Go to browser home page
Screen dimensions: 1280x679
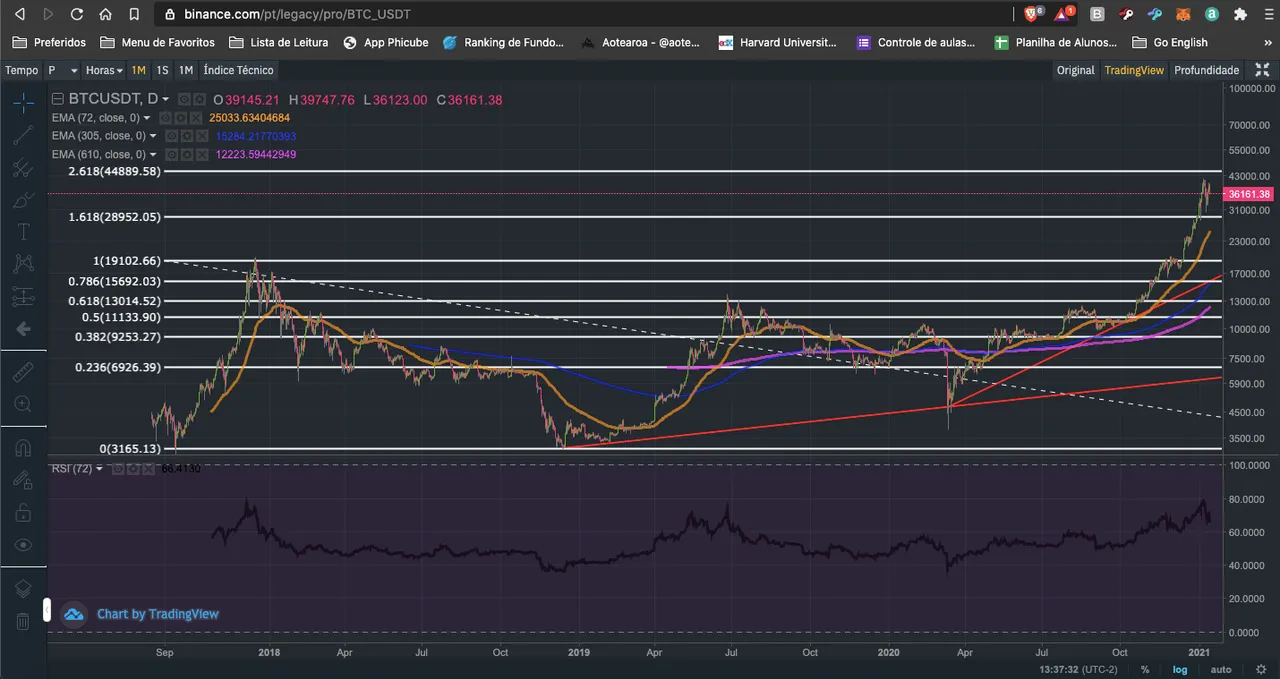tap(105, 14)
